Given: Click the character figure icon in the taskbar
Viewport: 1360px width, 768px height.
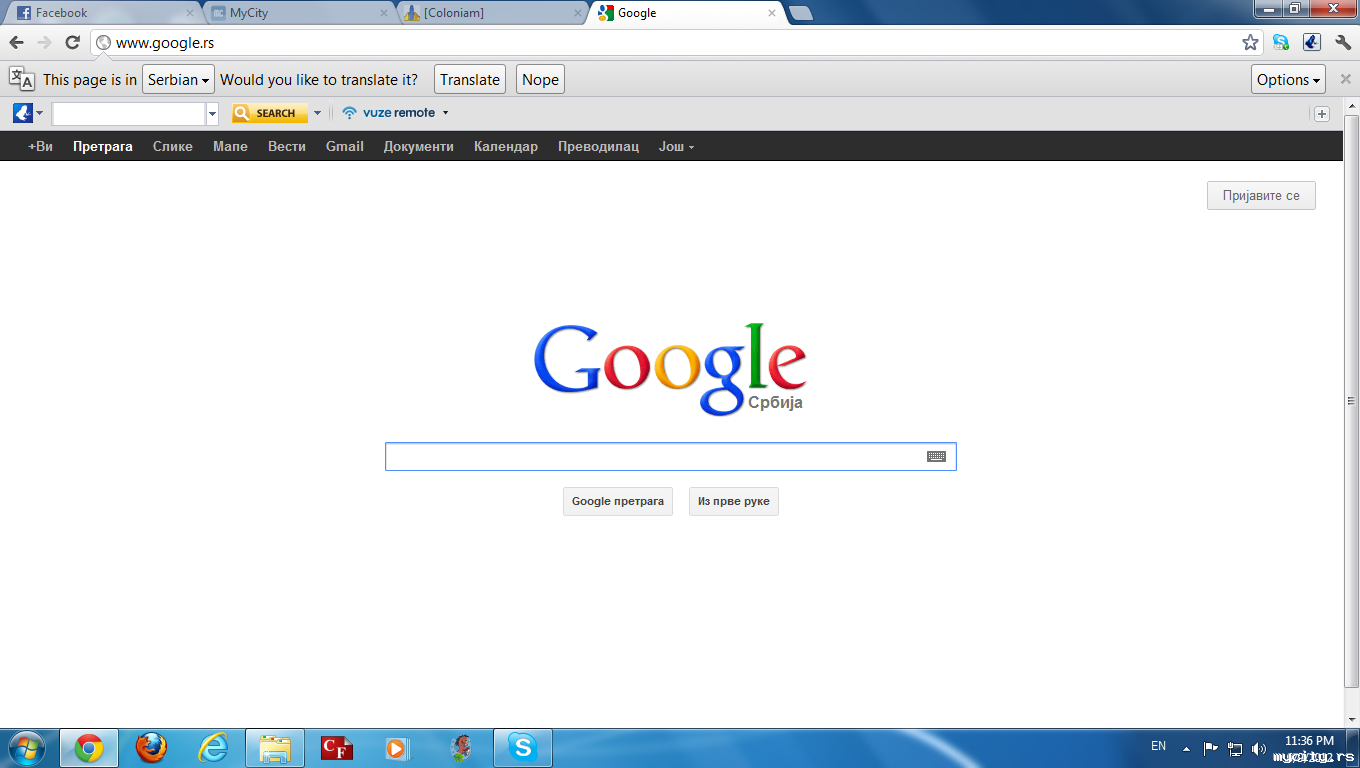Looking at the screenshot, I should click(461, 748).
